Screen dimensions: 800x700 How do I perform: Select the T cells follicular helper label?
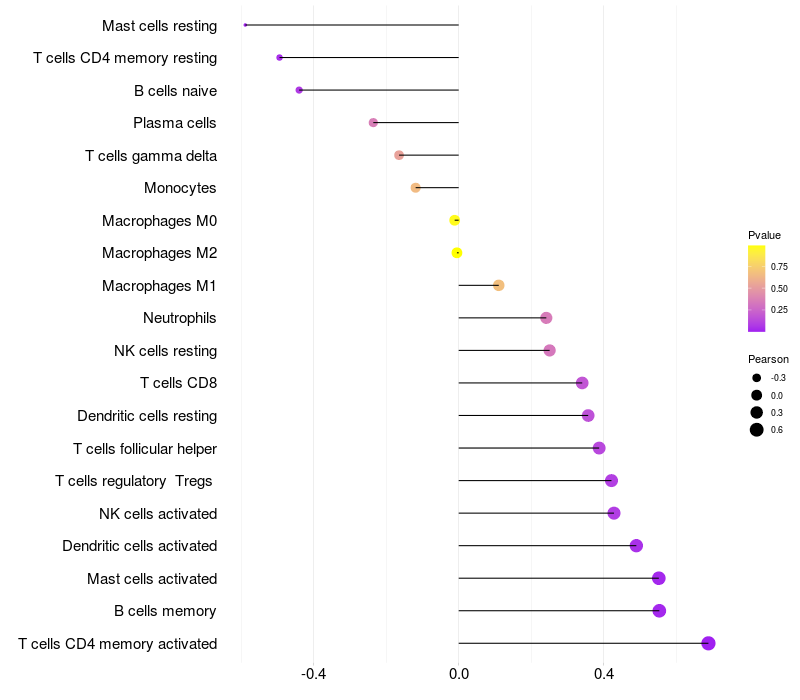[145, 448]
